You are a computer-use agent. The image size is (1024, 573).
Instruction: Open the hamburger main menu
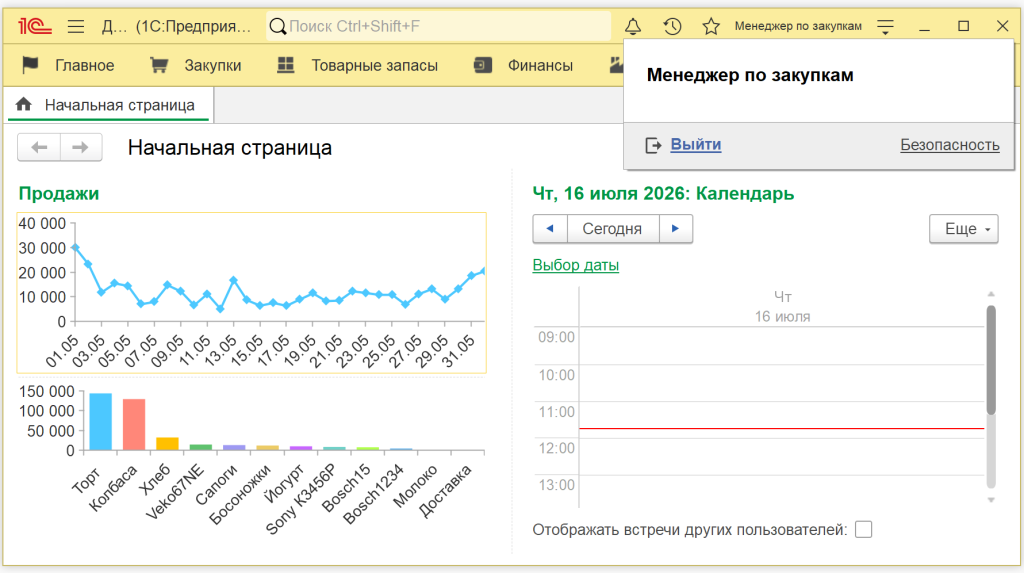76,26
